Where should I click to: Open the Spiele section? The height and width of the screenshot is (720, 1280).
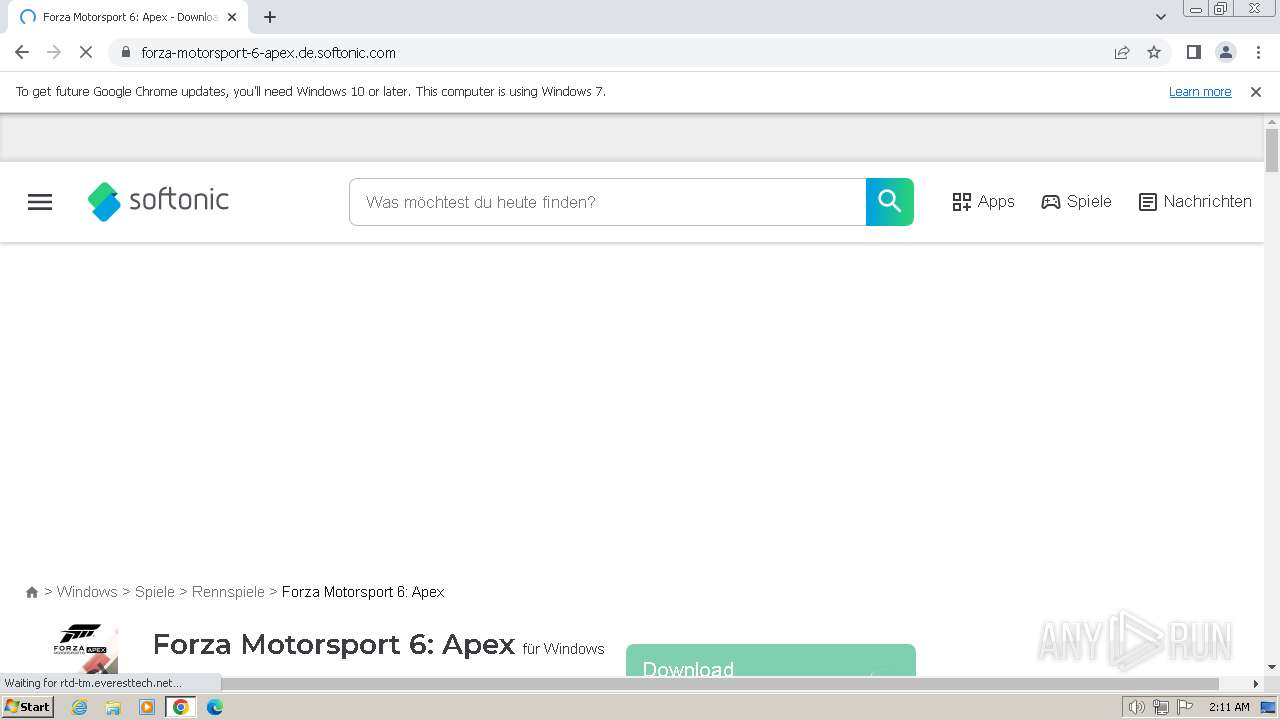pos(1076,202)
